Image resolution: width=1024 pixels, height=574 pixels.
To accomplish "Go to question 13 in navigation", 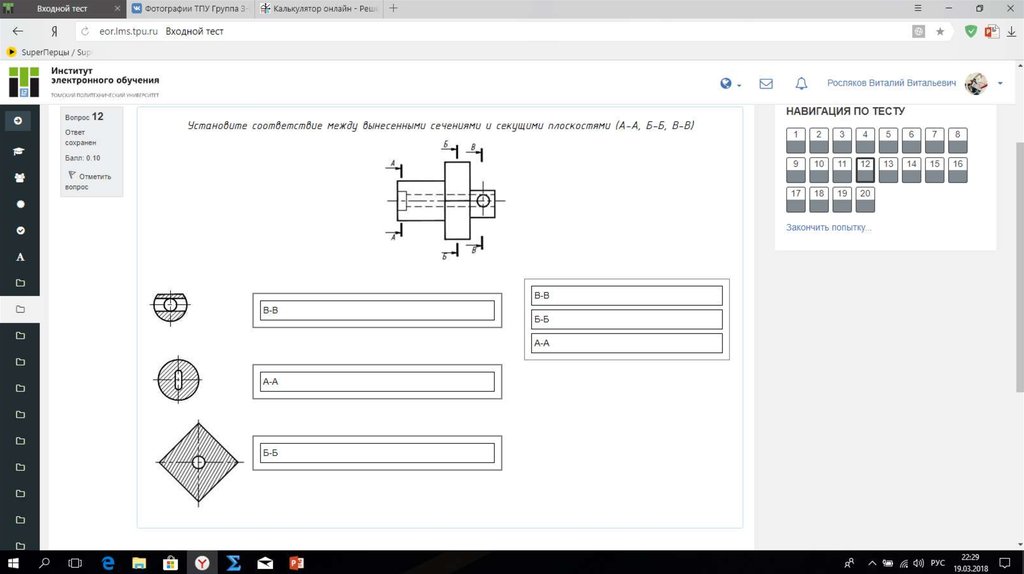I will 888,170.
